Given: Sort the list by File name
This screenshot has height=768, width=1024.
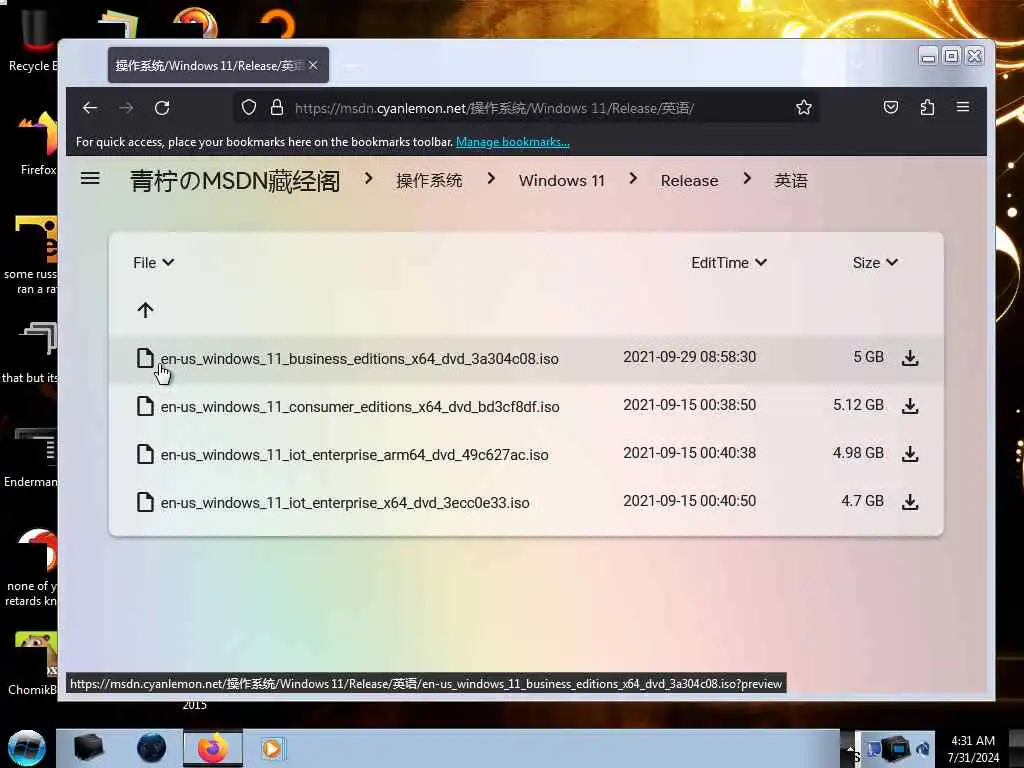Looking at the screenshot, I should [x=153, y=263].
